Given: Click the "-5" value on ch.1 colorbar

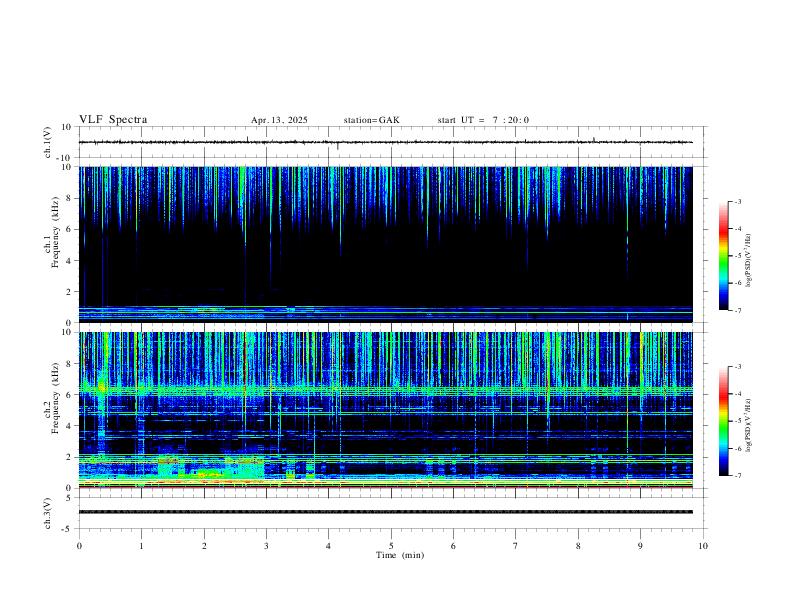Looking at the screenshot, I should (737, 256).
